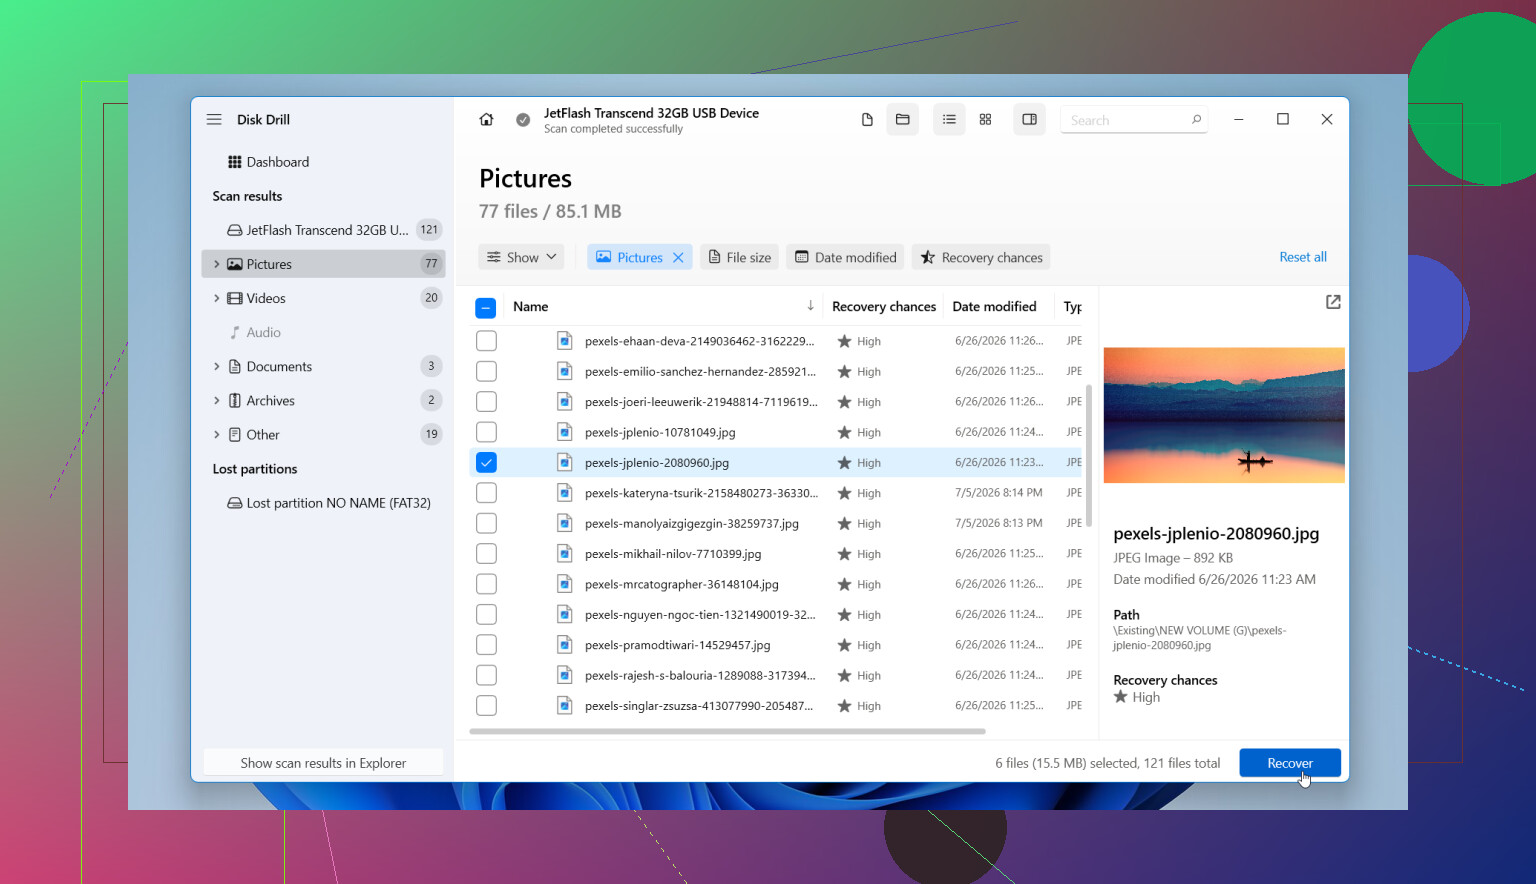Open Dashboard from sidebar
The image size is (1536, 884).
pos(268,162)
